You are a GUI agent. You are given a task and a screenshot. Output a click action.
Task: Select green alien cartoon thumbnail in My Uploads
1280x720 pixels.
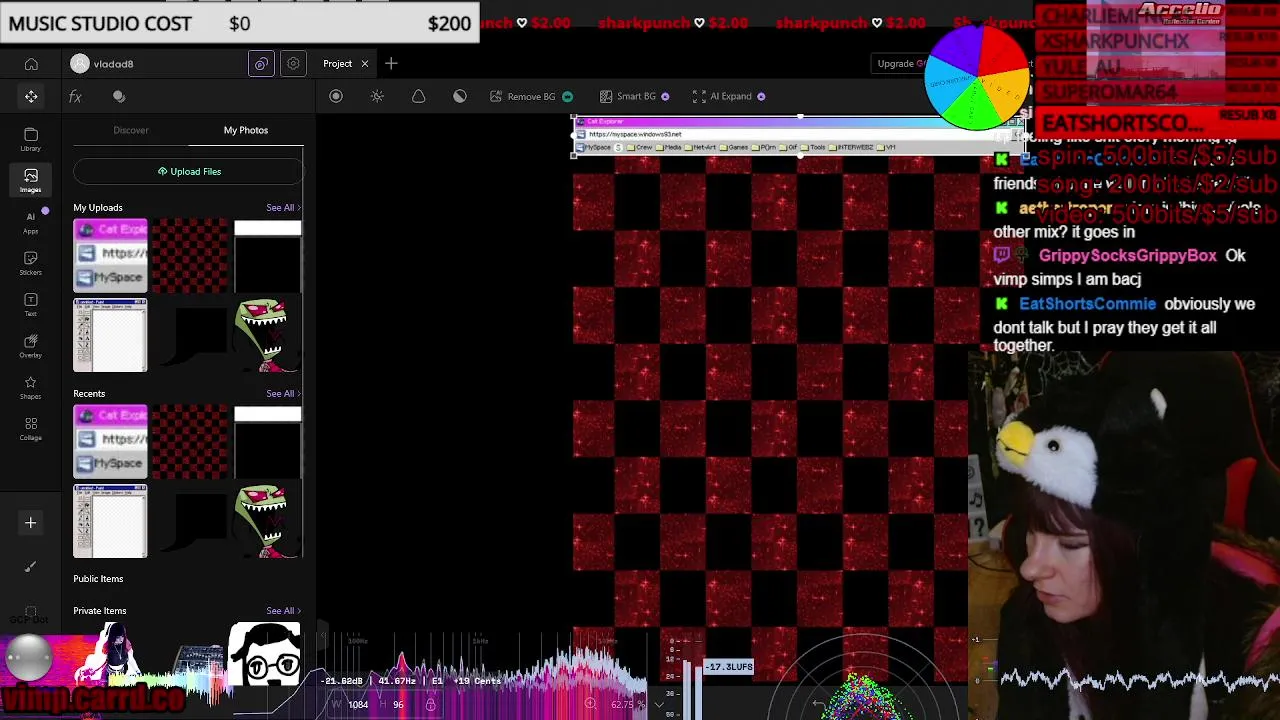[x=267, y=335]
